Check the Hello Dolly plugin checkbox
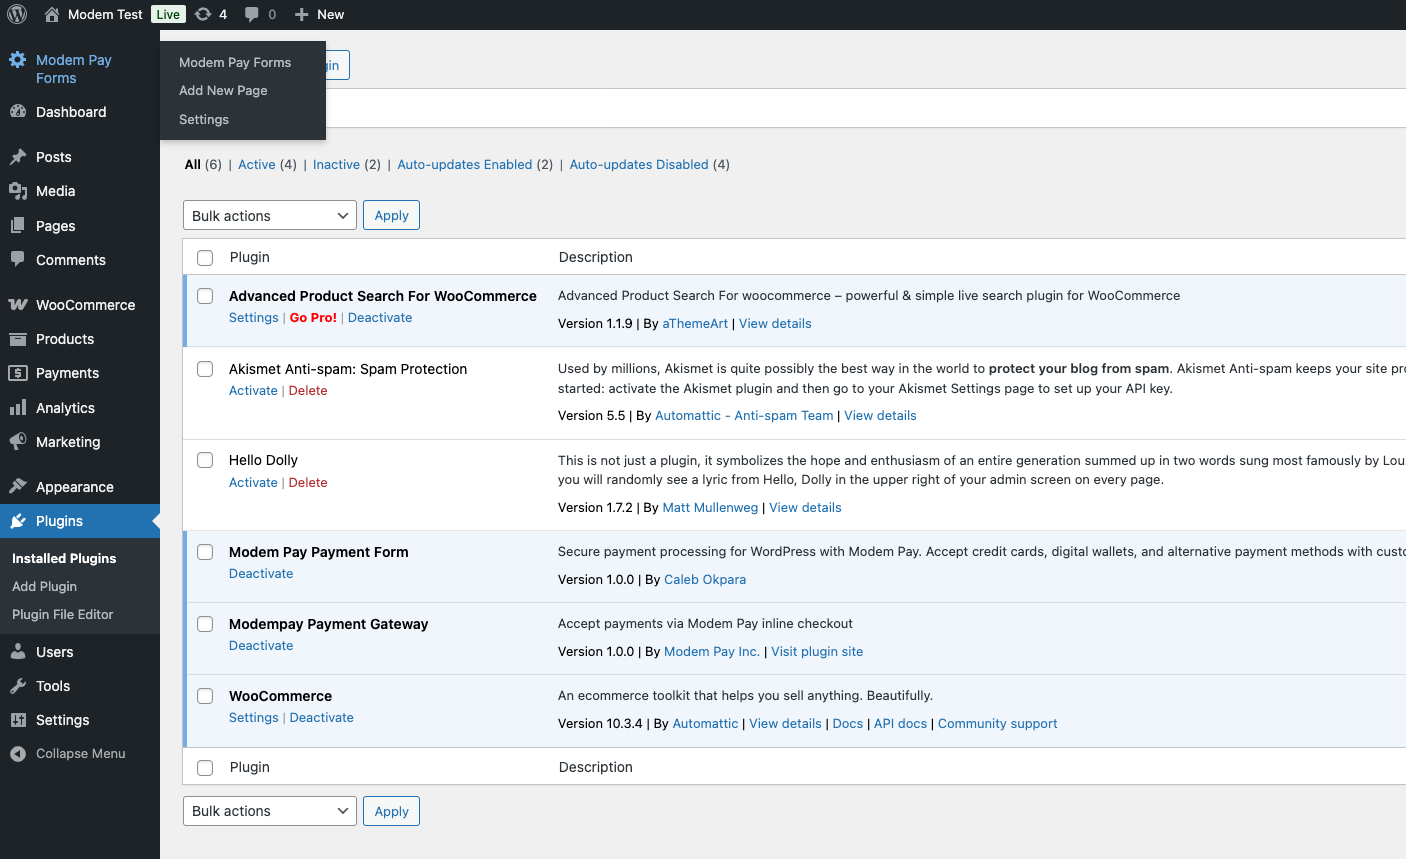 205,460
